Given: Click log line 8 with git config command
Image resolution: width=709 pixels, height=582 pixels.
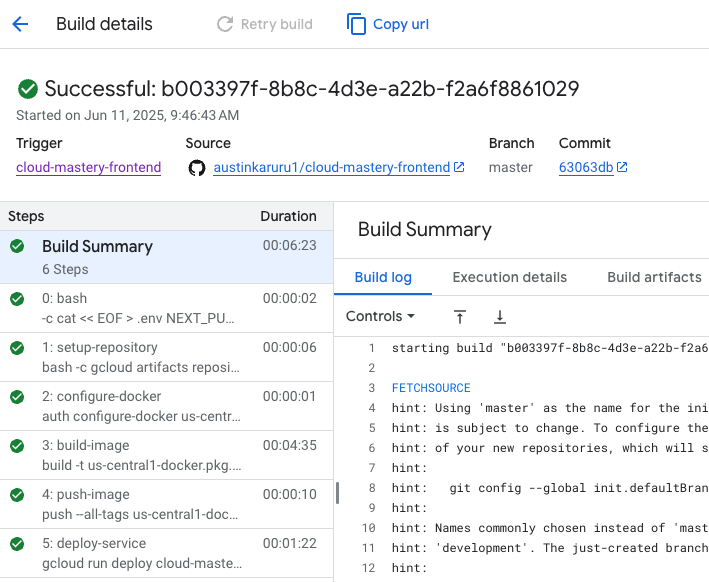Looking at the screenshot, I should pyautogui.click(x=549, y=488).
